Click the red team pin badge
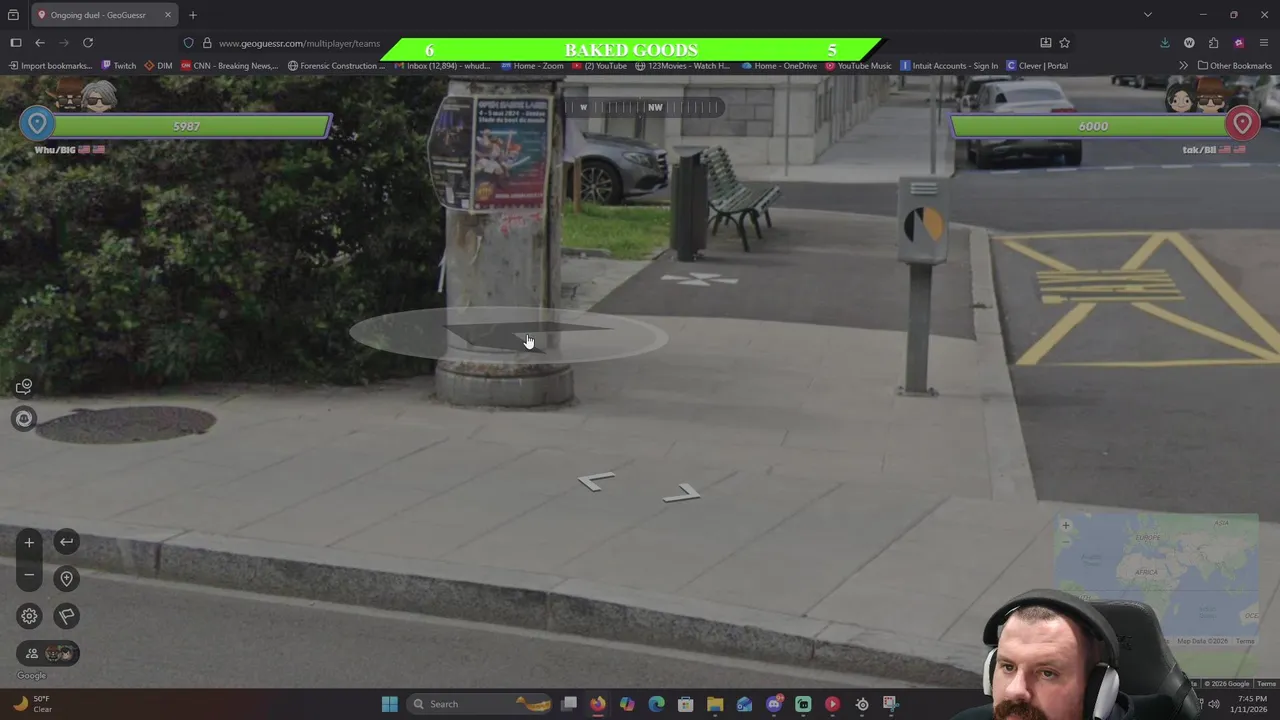1280x720 pixels. click(x=1242, y=123)
